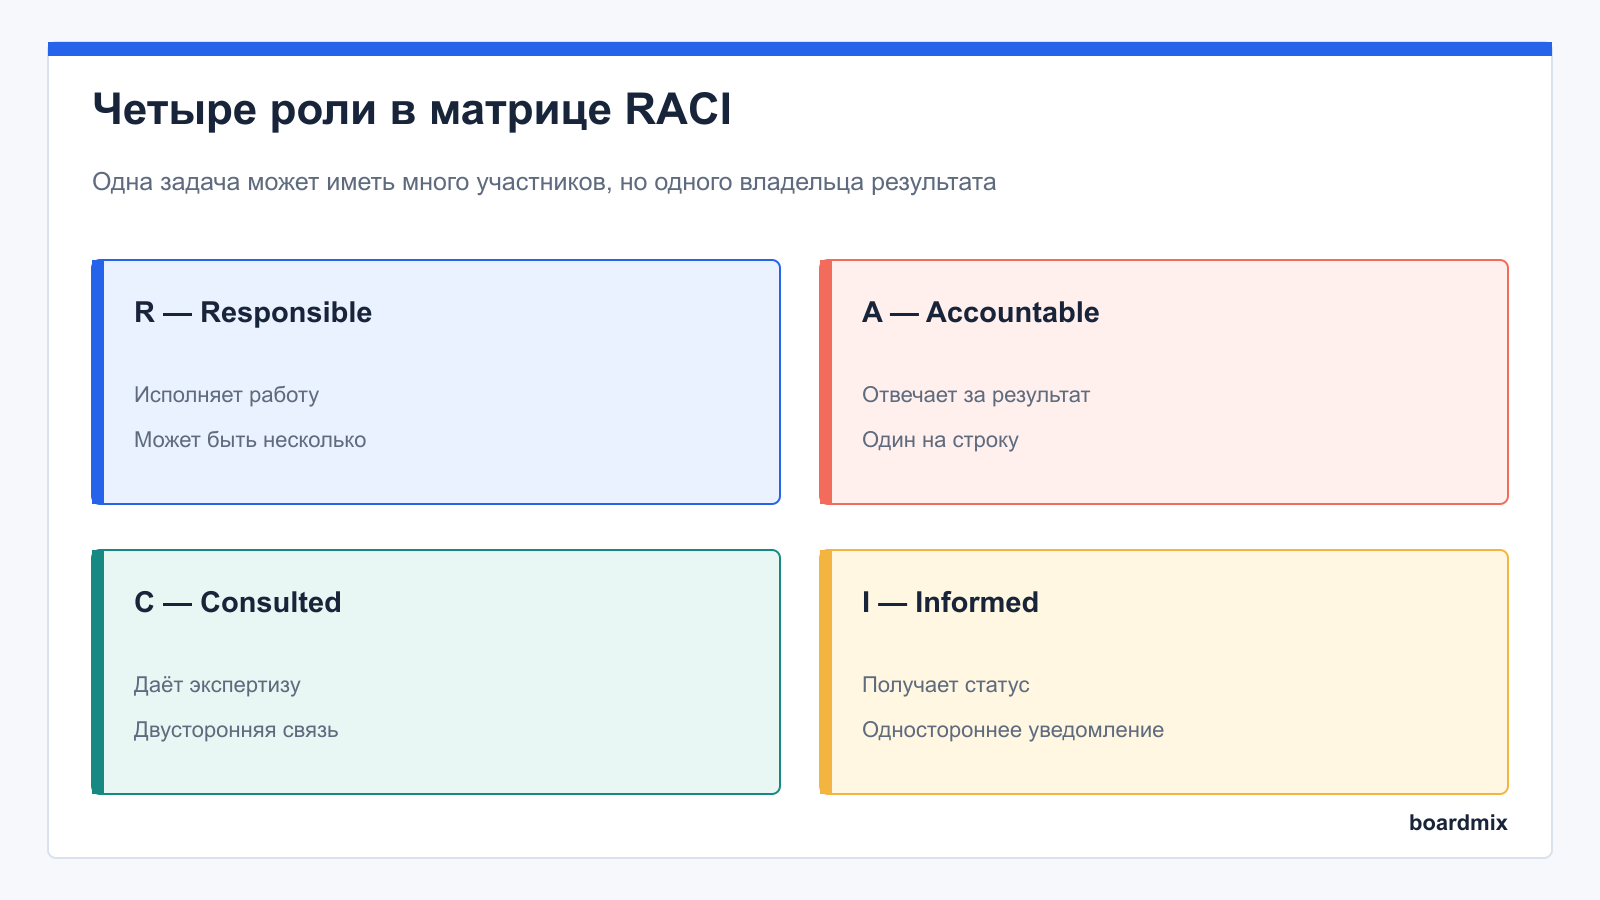Viewport: 1600px width, 900px height.
Task: Select the text 'Отвечает за результат'
Action: (x=976, y=395)
